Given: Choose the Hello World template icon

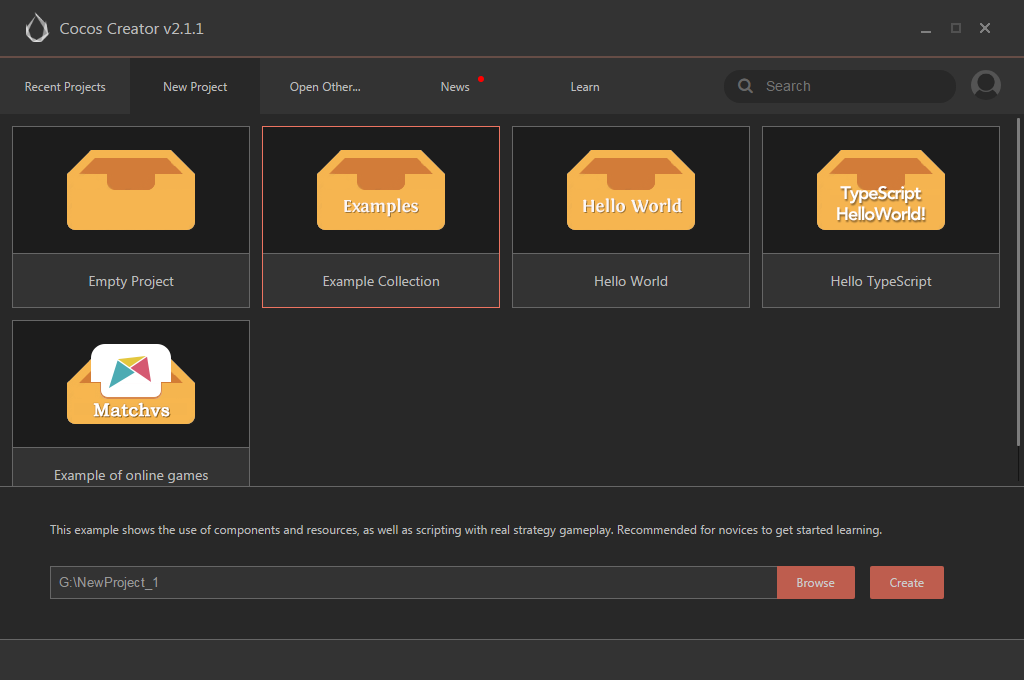Looking at the screenshot, I should point(631,189).
